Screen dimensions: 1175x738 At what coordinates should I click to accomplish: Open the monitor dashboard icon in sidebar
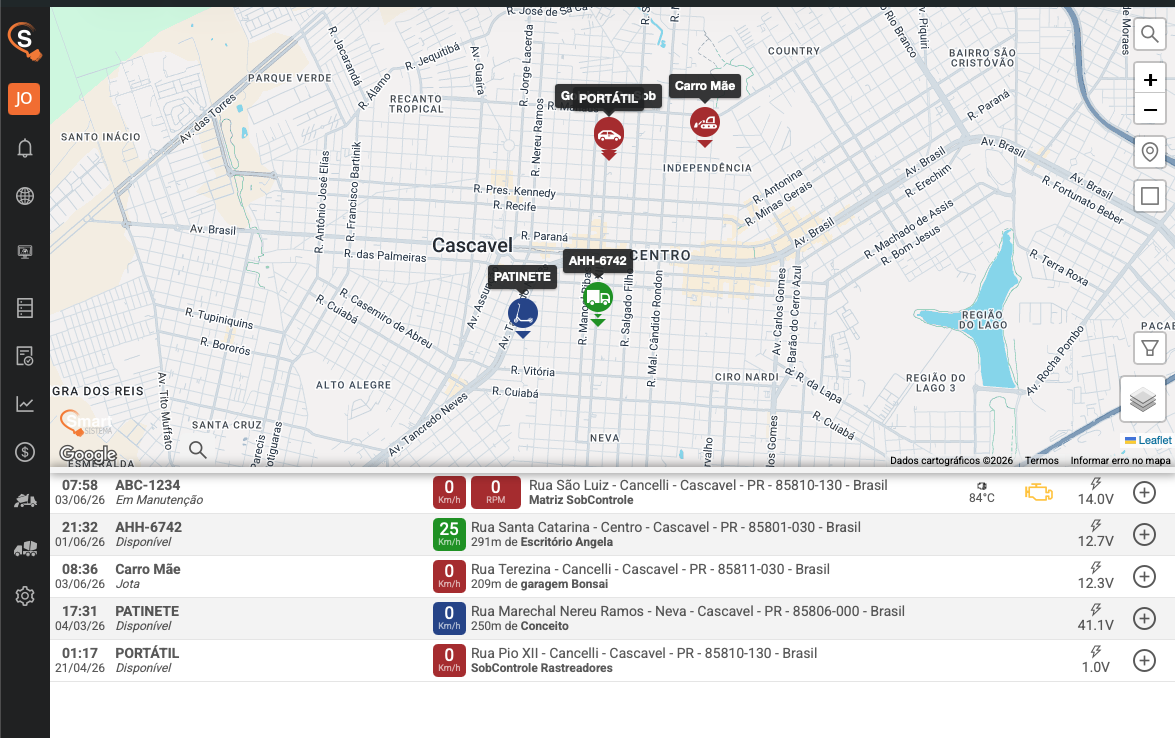click(x=25, y=252)
